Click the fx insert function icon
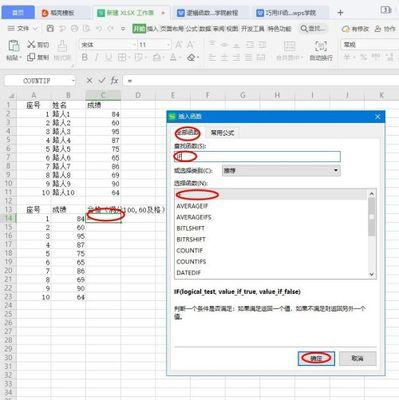 point(114,80)
